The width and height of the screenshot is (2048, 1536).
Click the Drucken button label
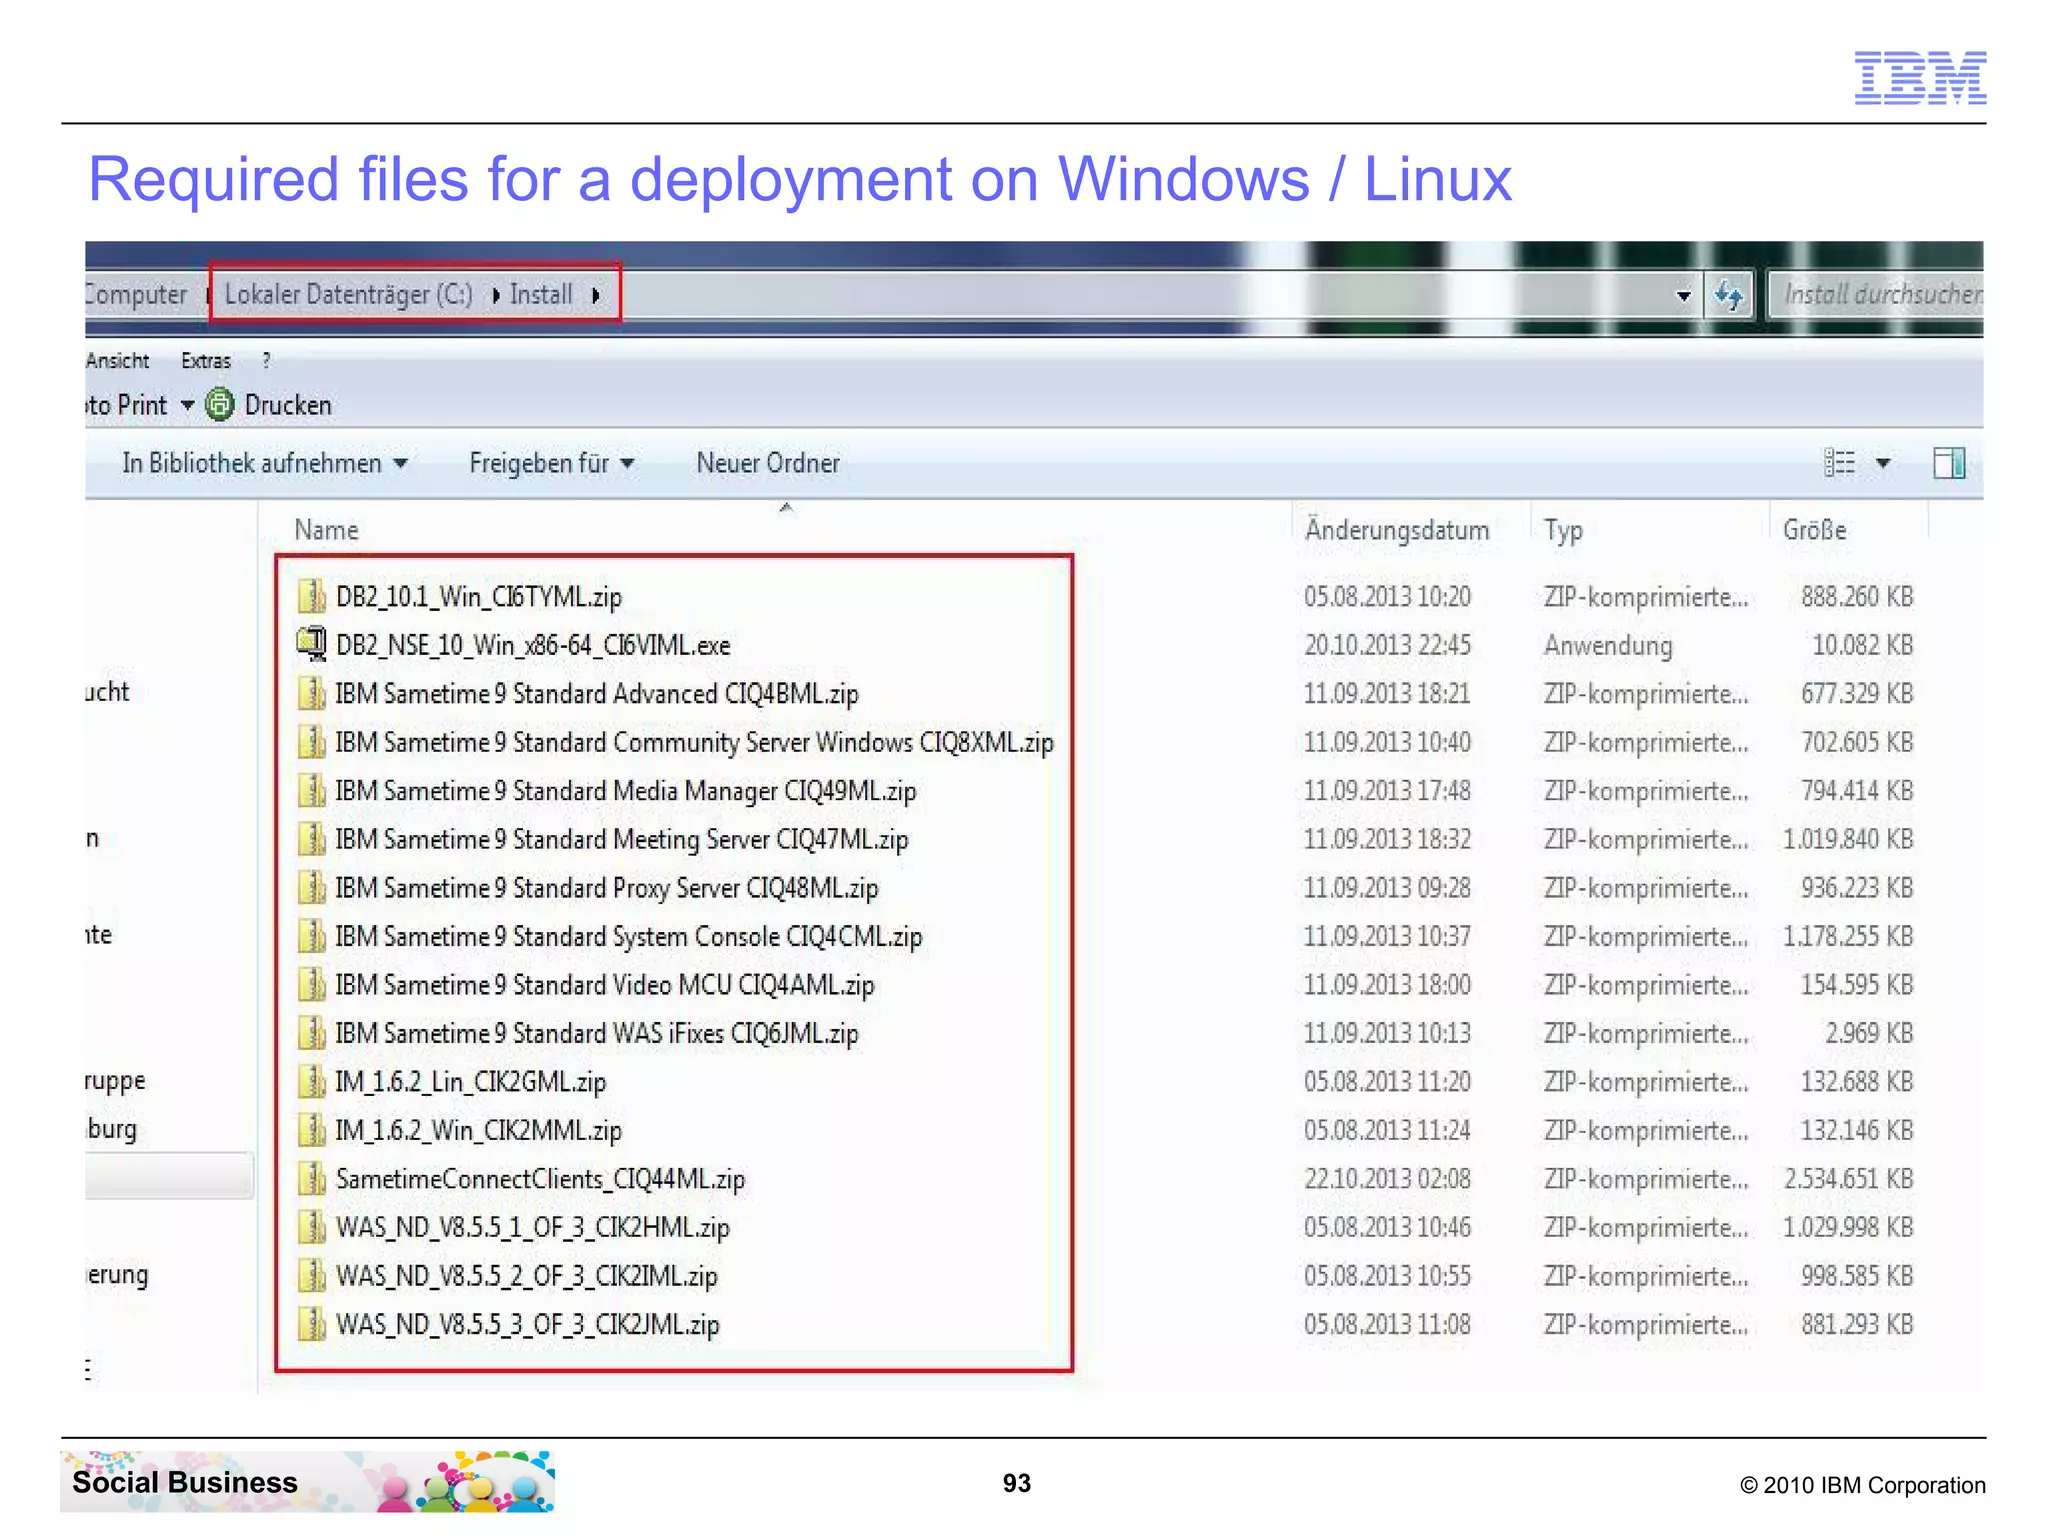click(x=288, y=405)
